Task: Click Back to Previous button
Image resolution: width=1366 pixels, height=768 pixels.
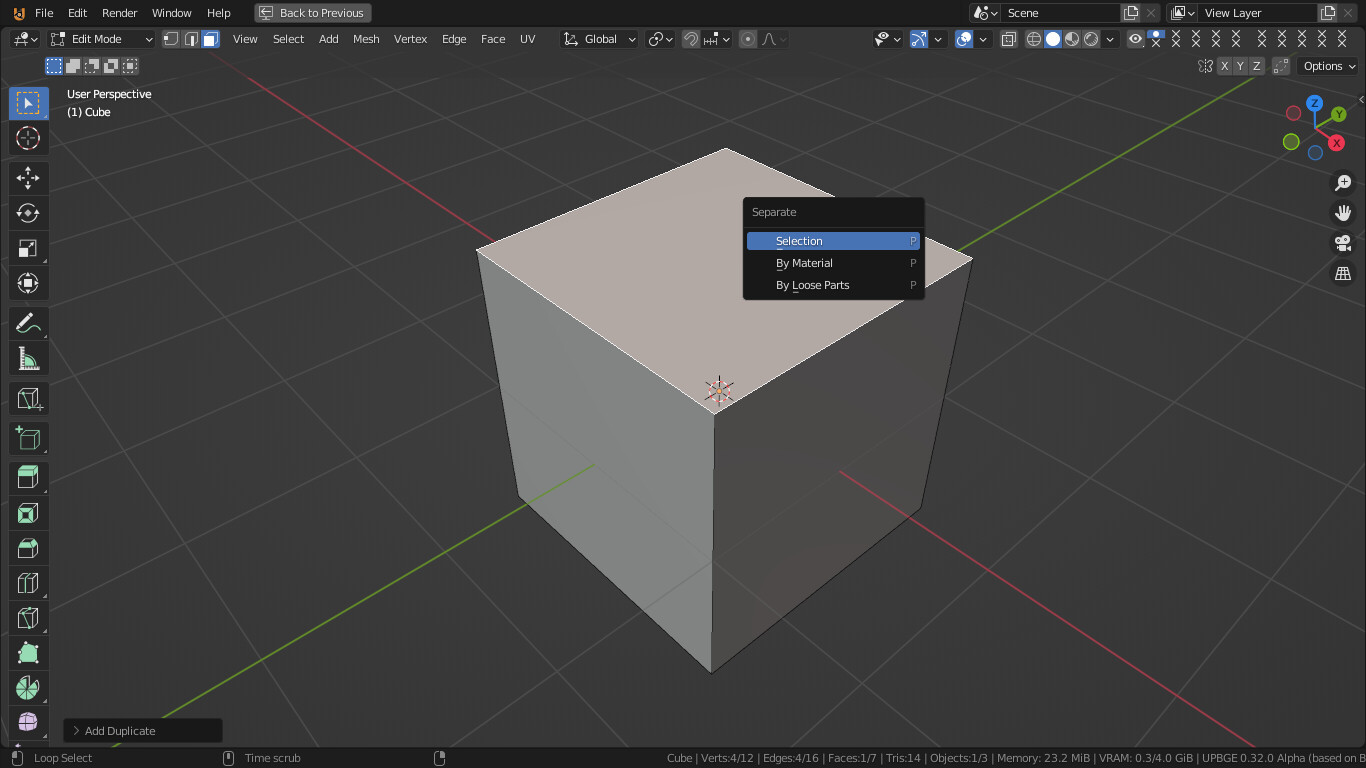Action: tap(313, 13)
